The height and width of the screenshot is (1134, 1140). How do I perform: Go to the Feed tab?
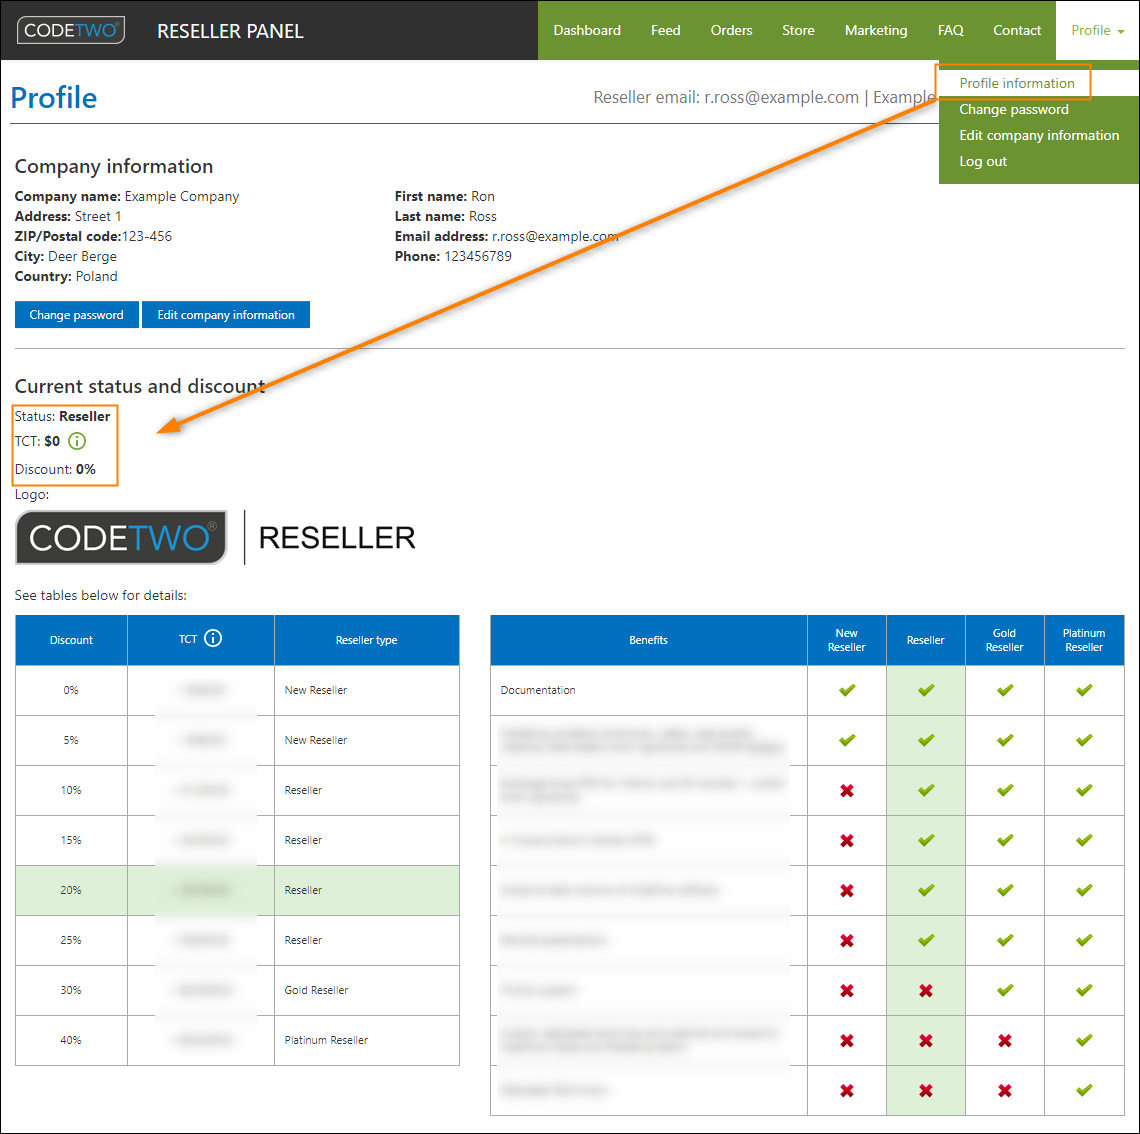665,31
